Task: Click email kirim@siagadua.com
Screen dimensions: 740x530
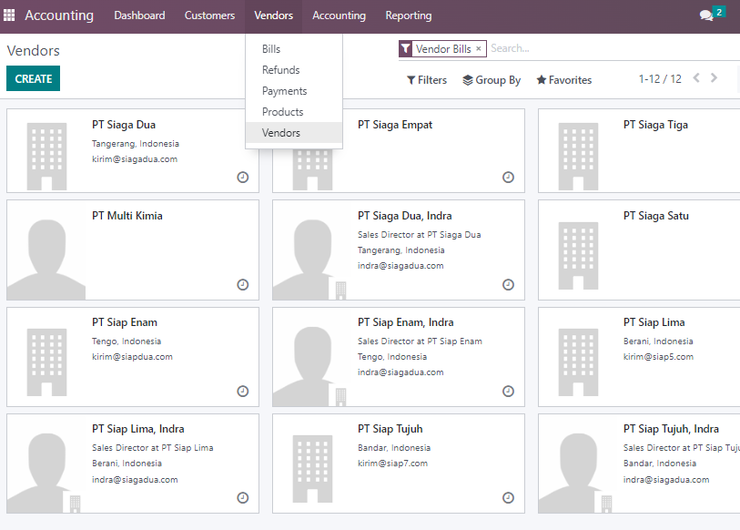Action: (x=135, y=159)
